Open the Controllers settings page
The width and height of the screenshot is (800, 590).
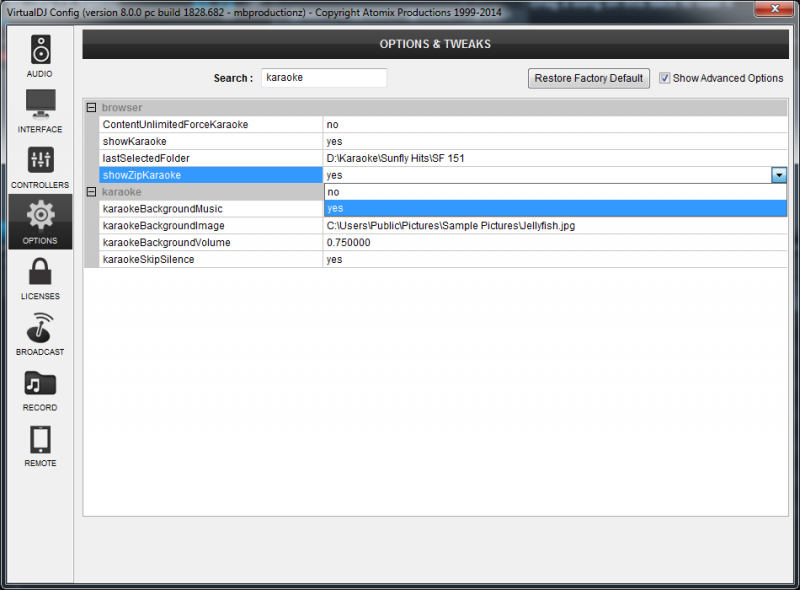pos(40,167)
